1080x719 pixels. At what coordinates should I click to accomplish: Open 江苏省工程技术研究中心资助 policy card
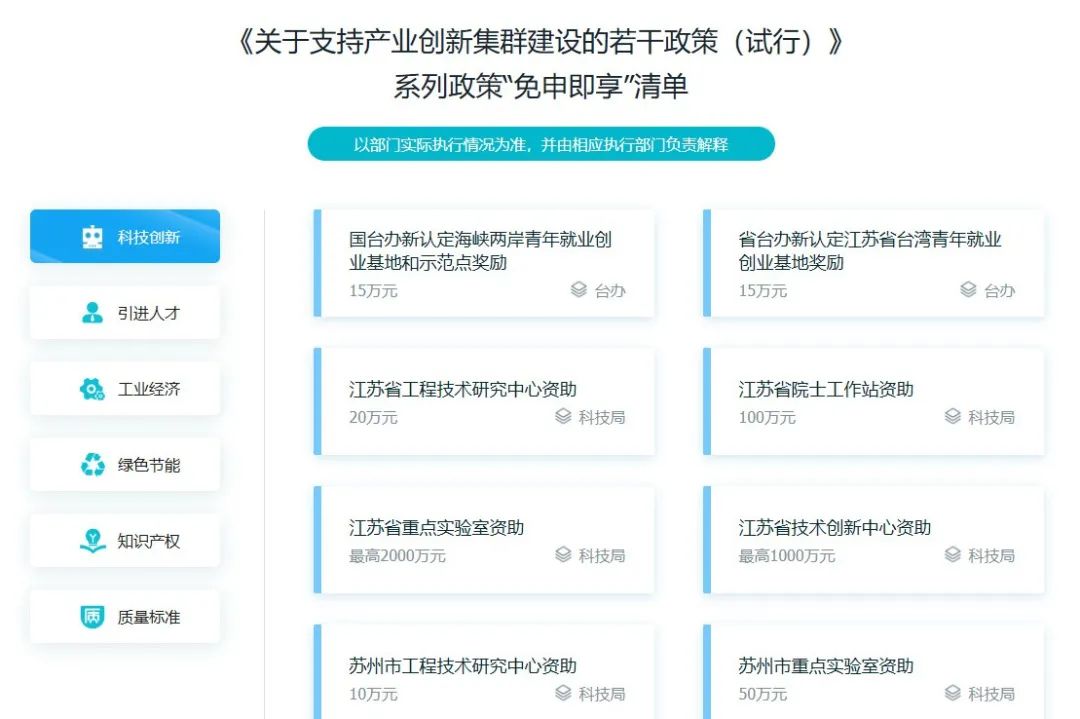pyautogui.click(x=485, y=401)
